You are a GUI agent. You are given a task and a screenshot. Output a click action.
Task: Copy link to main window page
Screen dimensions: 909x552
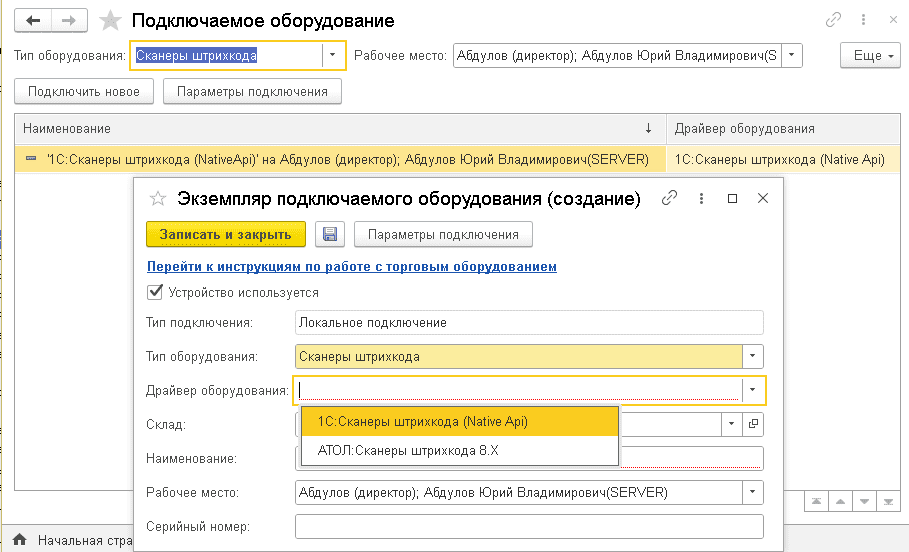[833, 20]
